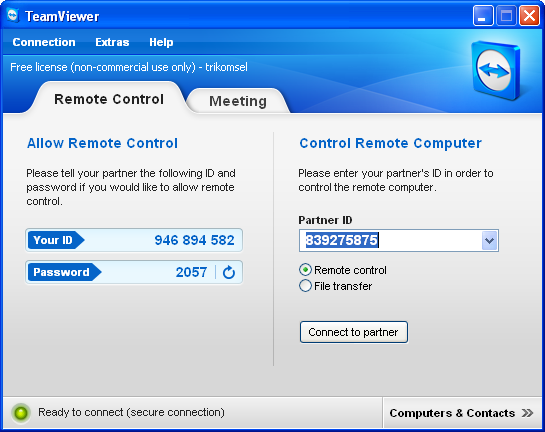Click the Password label
The height and width of the screenshot is (432, 545).
tap(64, 272)
